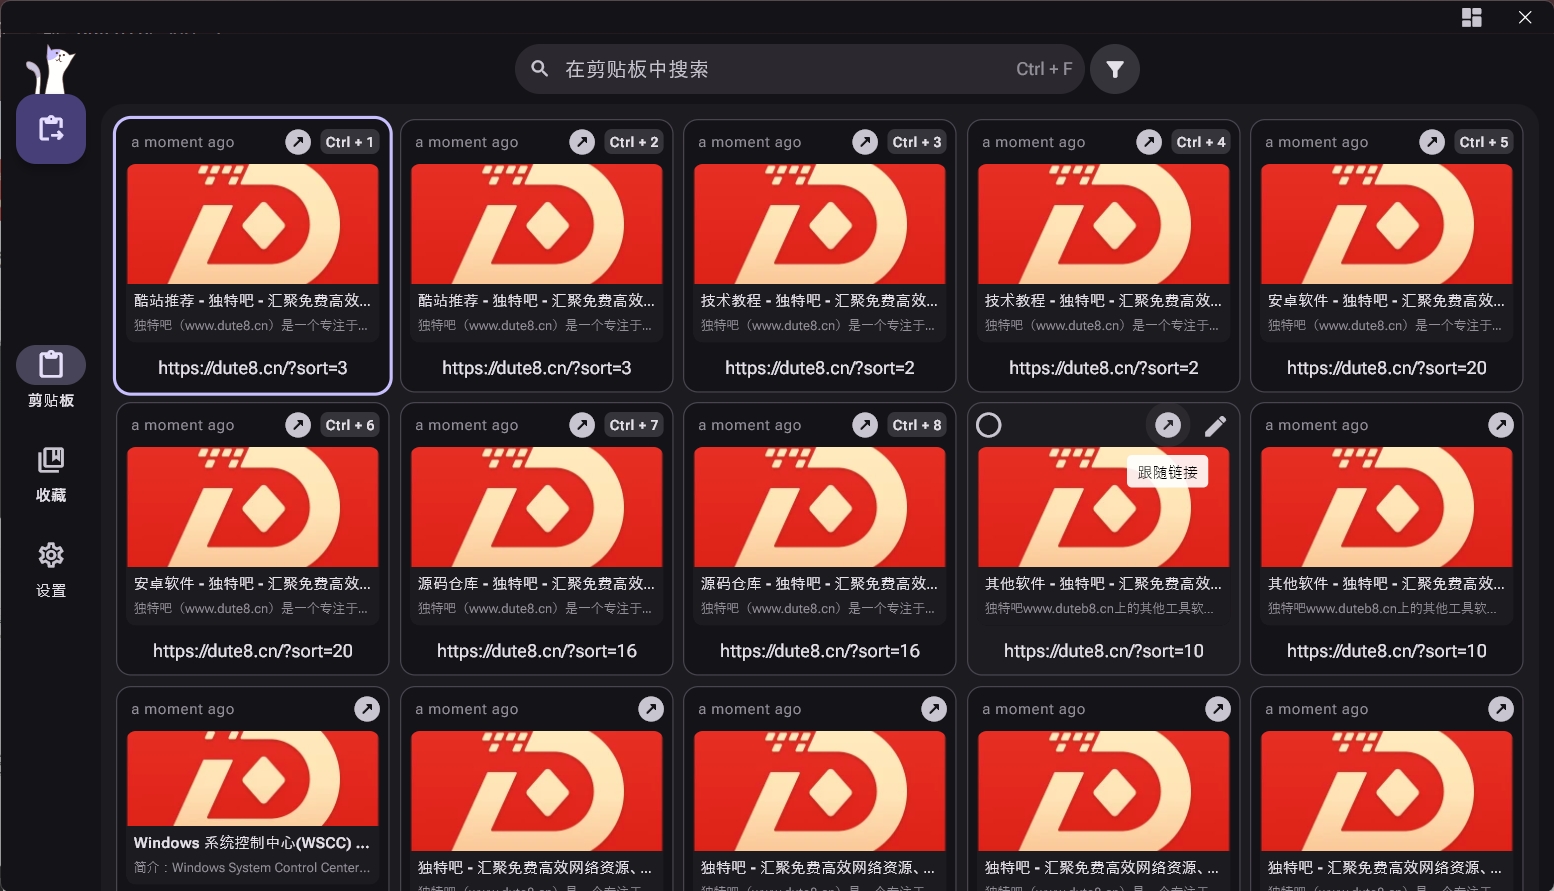Viewport: 1554px width, 891px height.
Task: Click sort=2 URL on Ctrl + 3 card
Action: tap(820, 368)
